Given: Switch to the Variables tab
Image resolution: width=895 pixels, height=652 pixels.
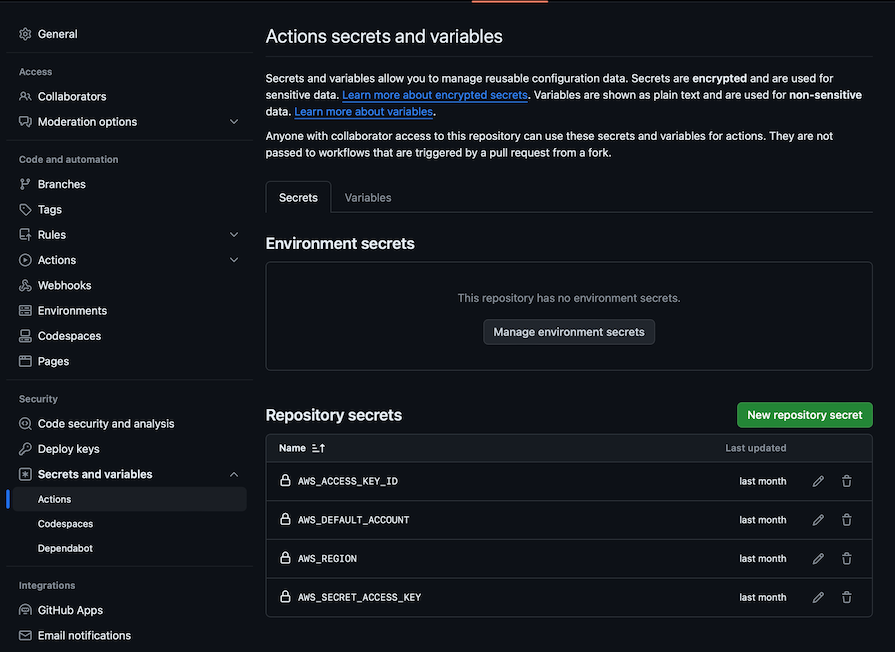Looking at the screenshot, I should tap(367, 197).
